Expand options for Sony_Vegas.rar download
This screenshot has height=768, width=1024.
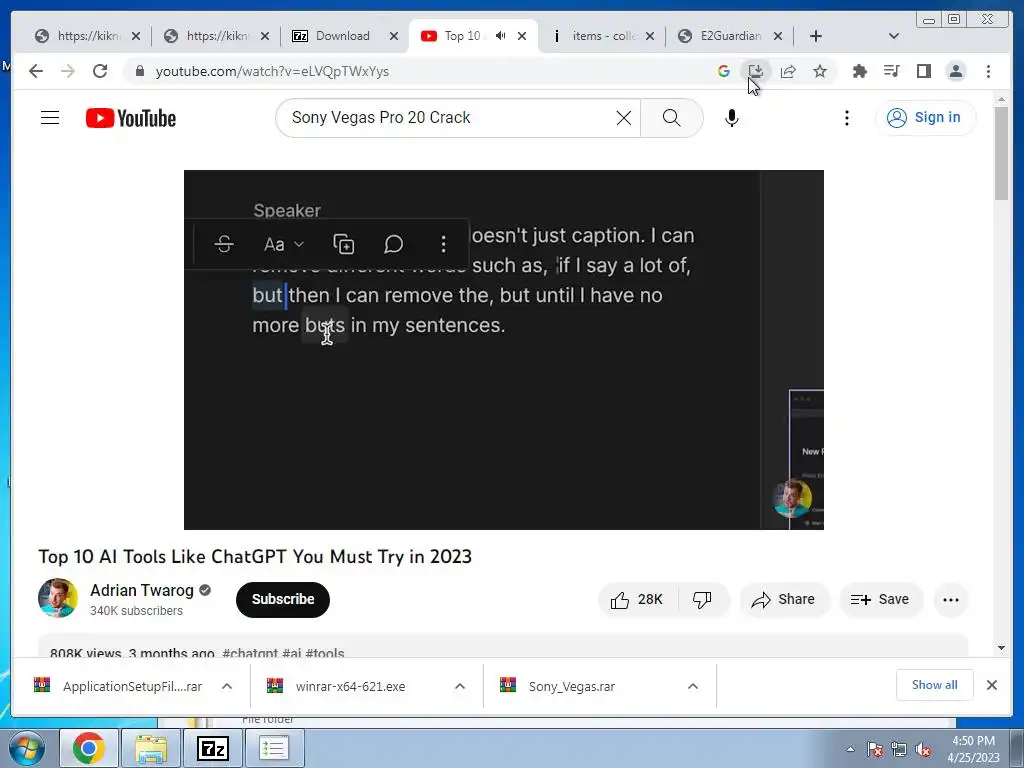(693, 686)
